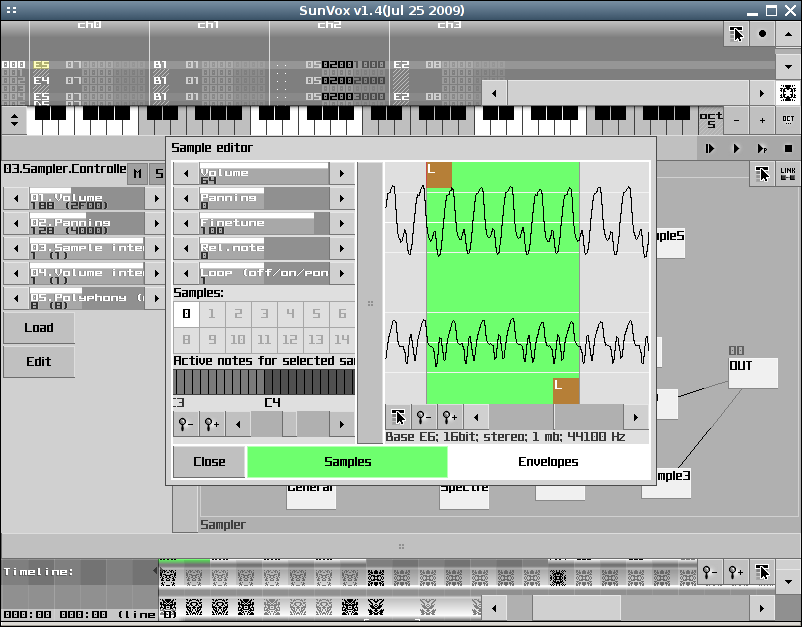Decrease keyboard octave with minus button

click(737, 120)
